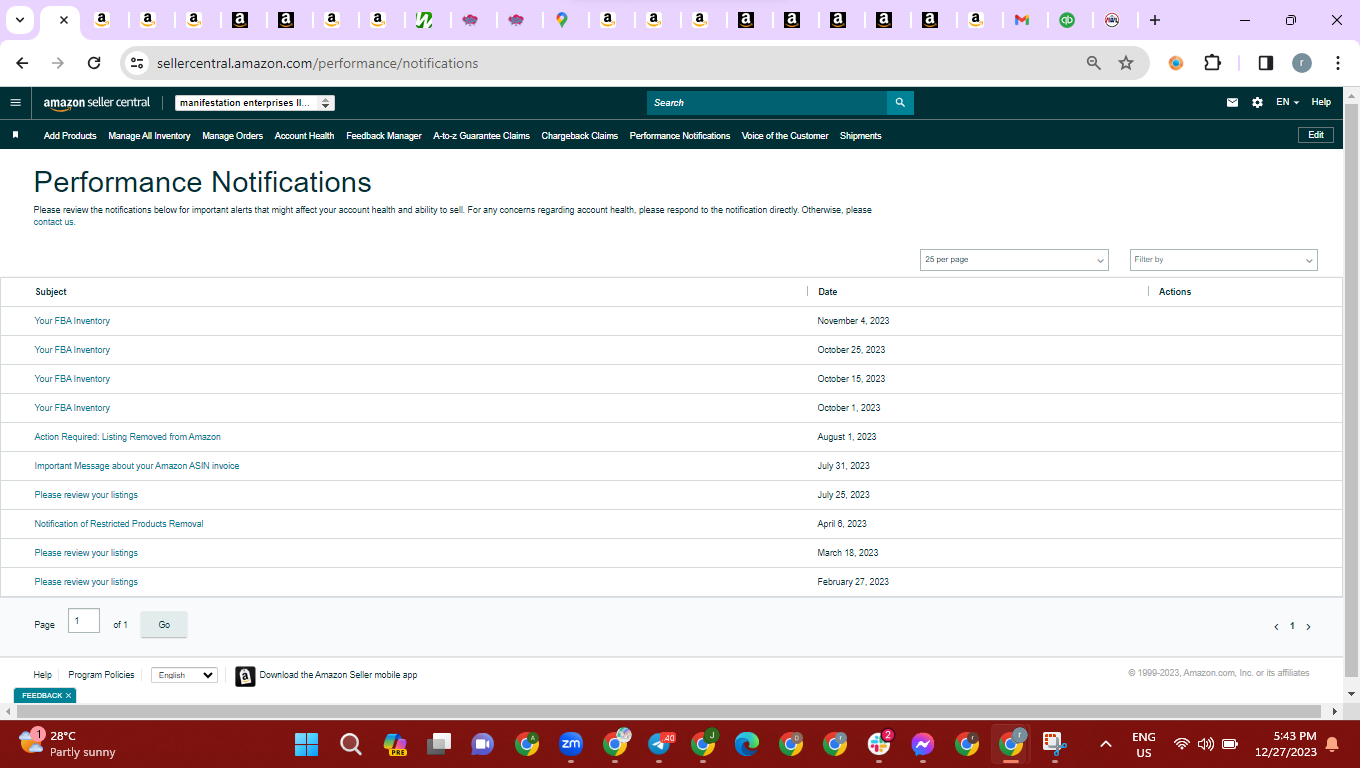This screenshot has height=768, width=1360.
Task: Open the zoom magnifier in the address bar
Action: (x=1094, y=63)
